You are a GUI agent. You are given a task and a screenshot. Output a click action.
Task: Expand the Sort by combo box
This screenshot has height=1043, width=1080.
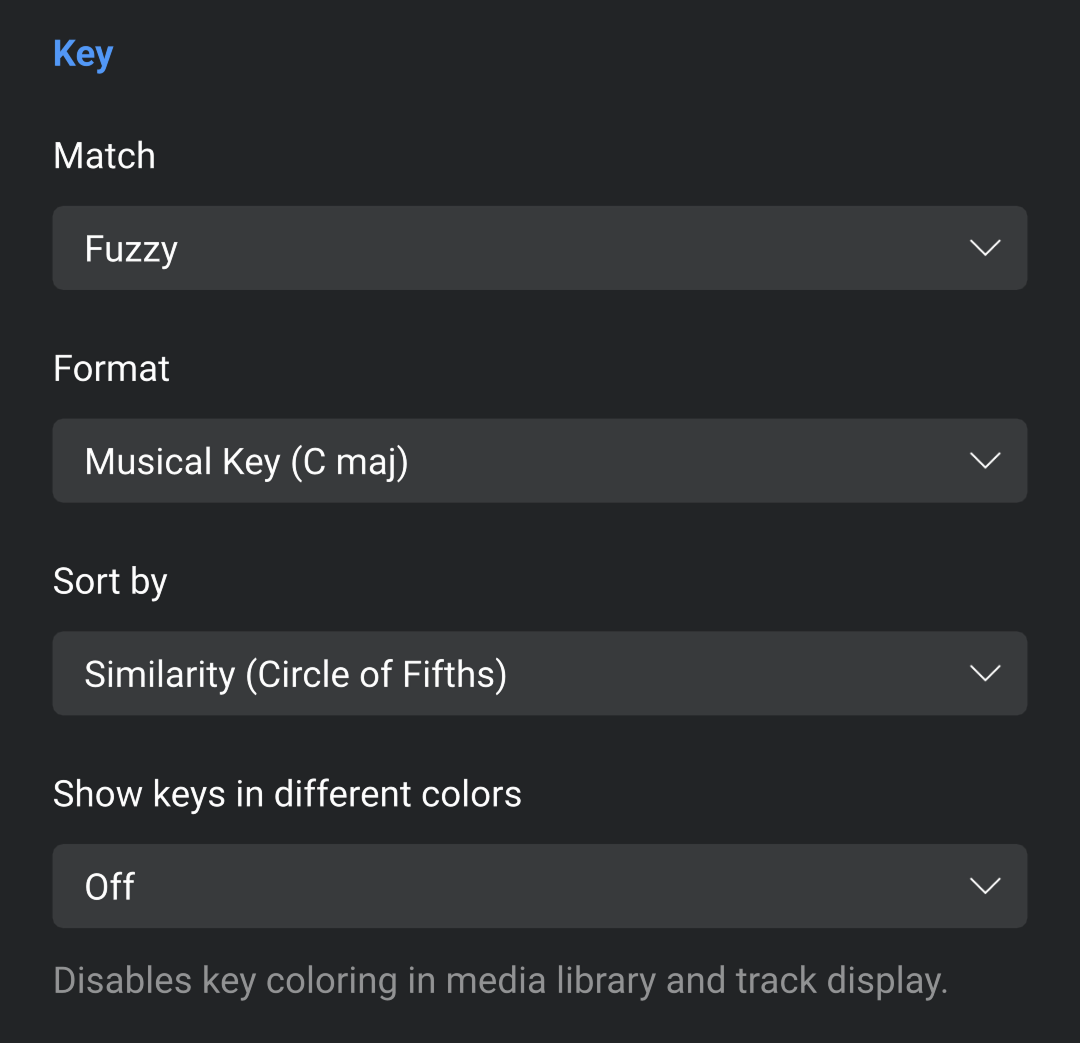[x=539, y=674]
